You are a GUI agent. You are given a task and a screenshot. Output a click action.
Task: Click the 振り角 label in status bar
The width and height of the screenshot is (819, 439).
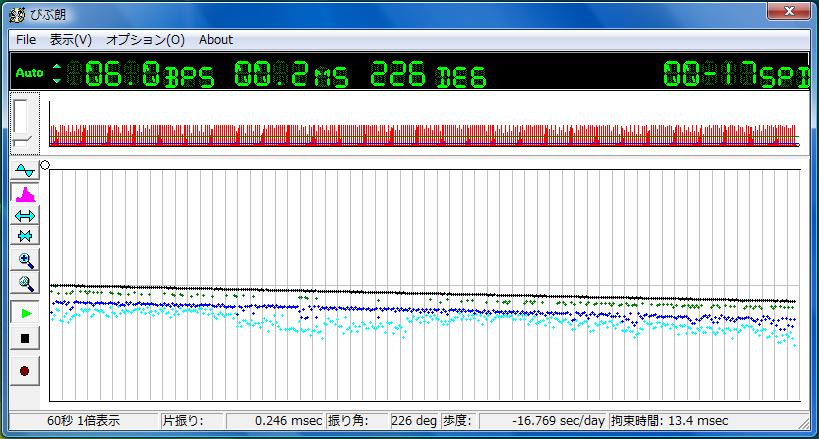click(357, 421)
